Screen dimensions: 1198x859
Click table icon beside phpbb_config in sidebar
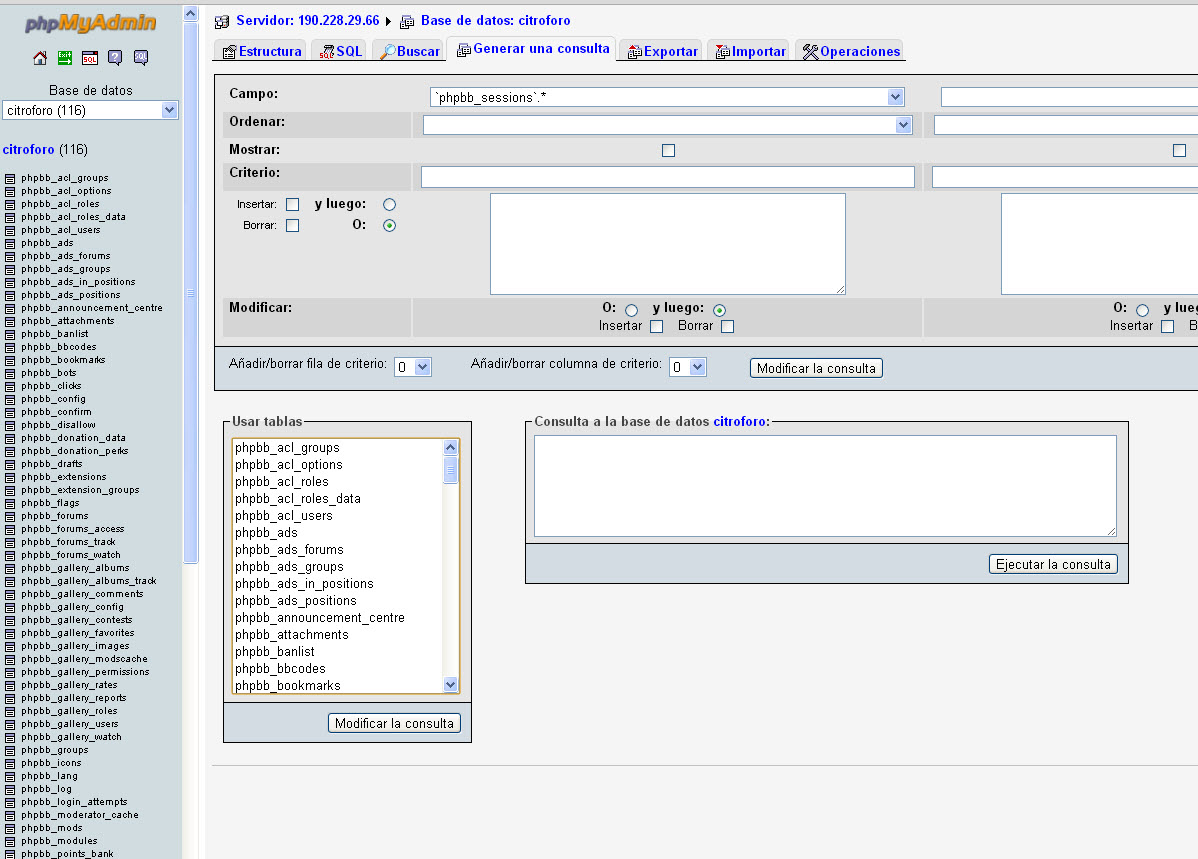tap(10, 400)
